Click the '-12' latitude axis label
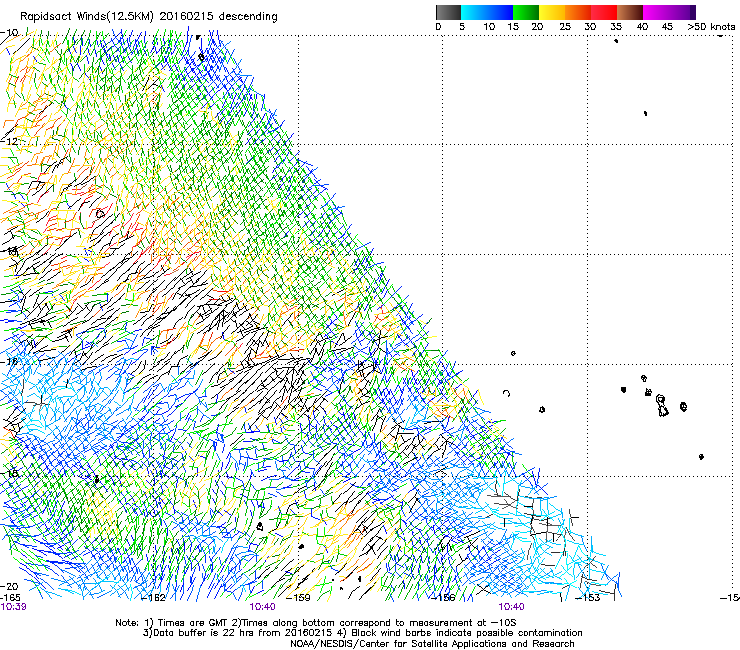This screenshot has width=740, height=650. tap(9, 141)
